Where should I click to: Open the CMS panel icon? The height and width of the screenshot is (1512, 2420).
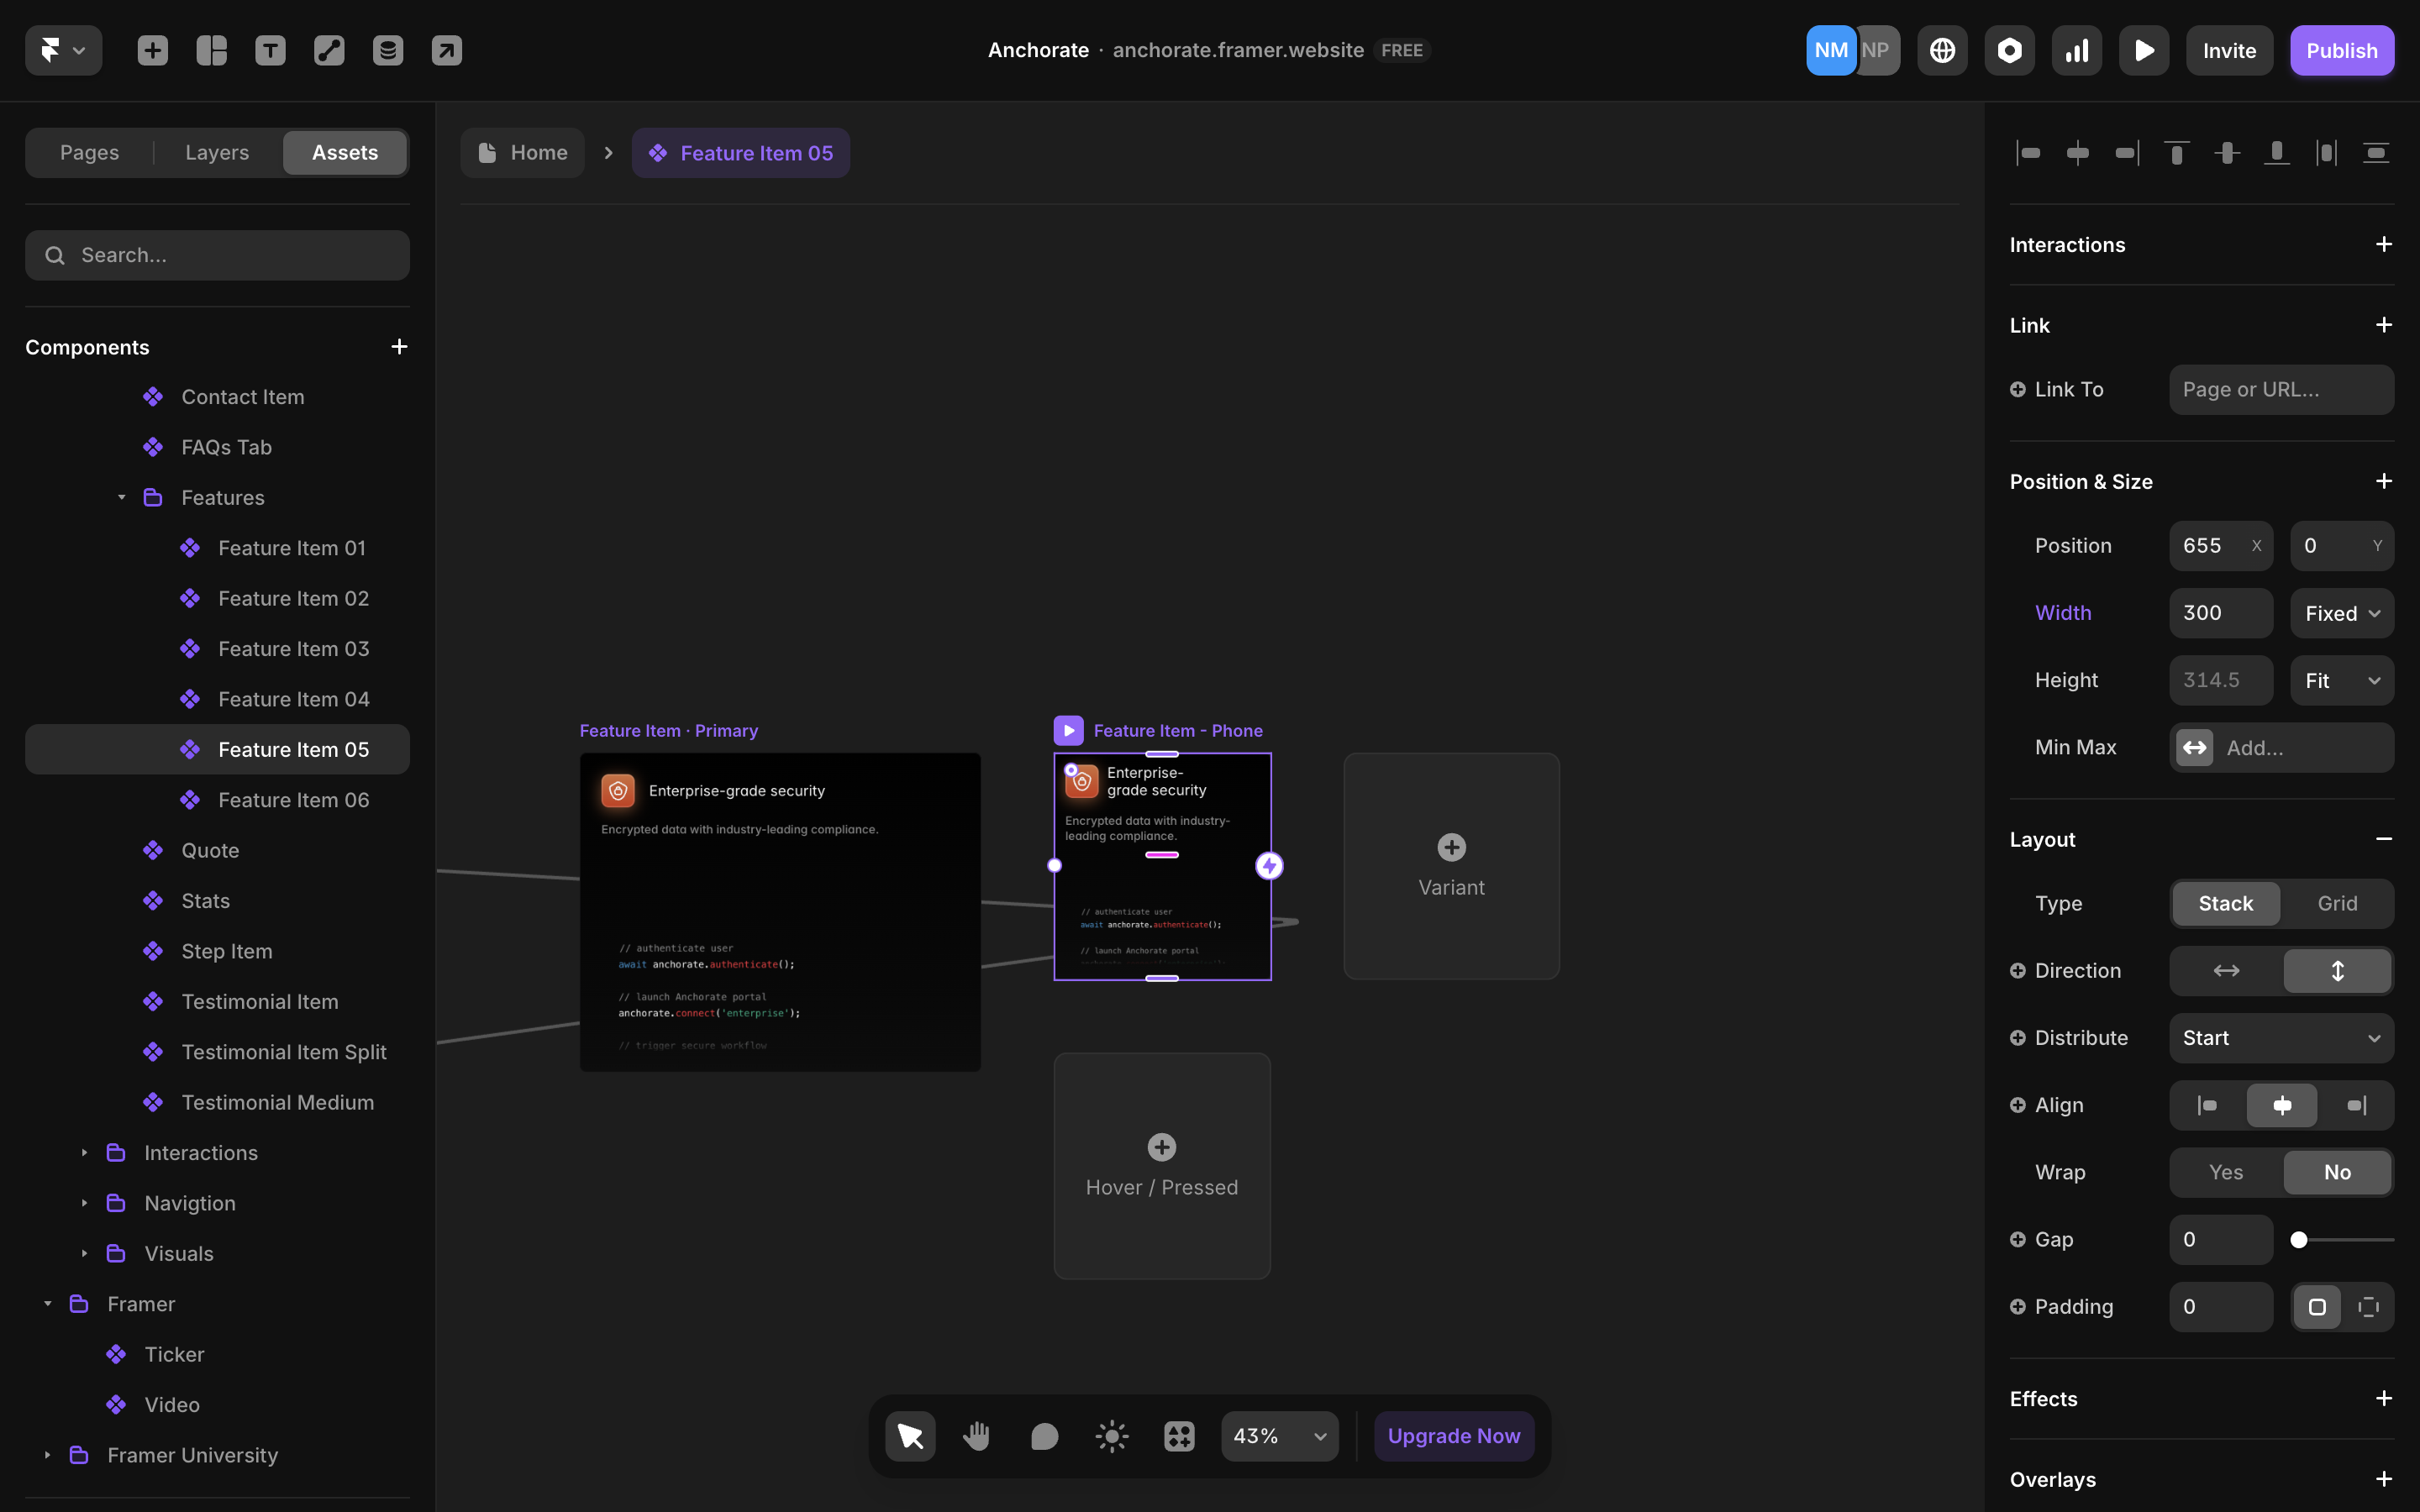tap(388, 49)
